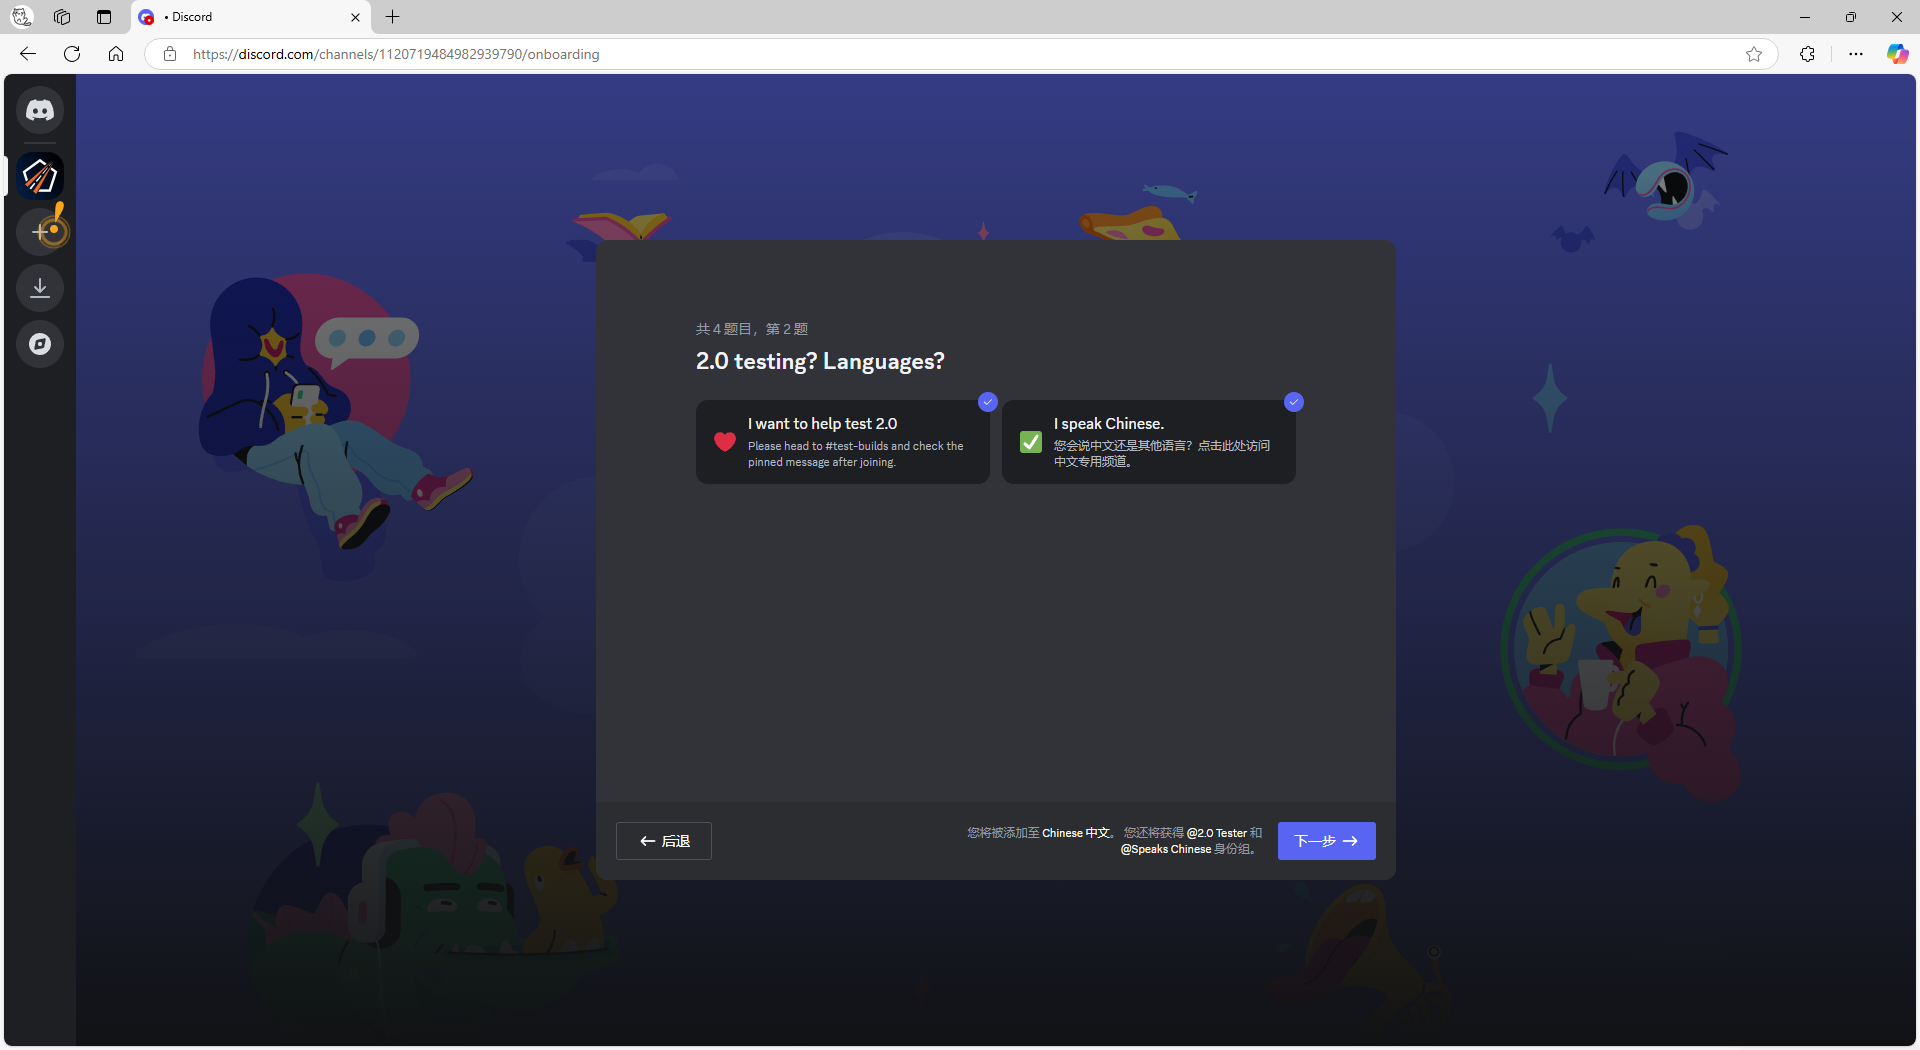This screenshot has height=1050, width=1920.
Task: Add a server with the plus icon
Action: [x=40, y=232]
